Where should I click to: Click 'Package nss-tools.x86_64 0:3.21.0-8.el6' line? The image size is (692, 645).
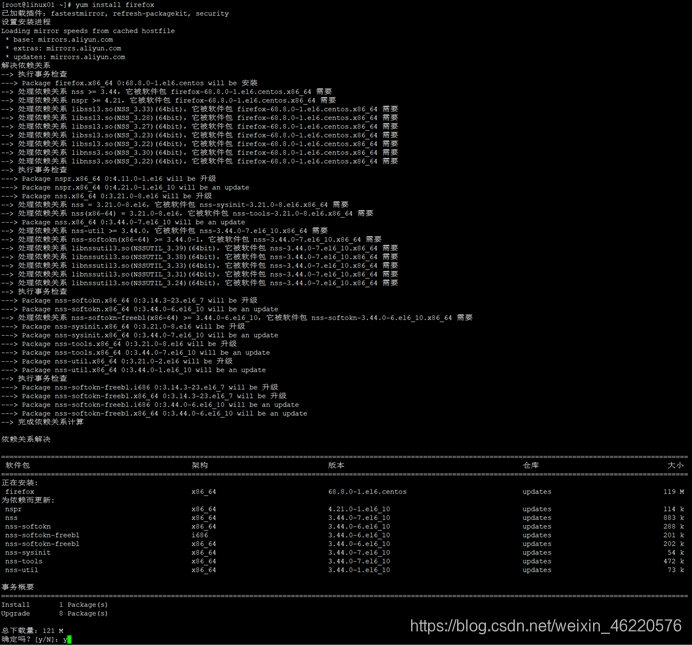click(x=119, y=344)
